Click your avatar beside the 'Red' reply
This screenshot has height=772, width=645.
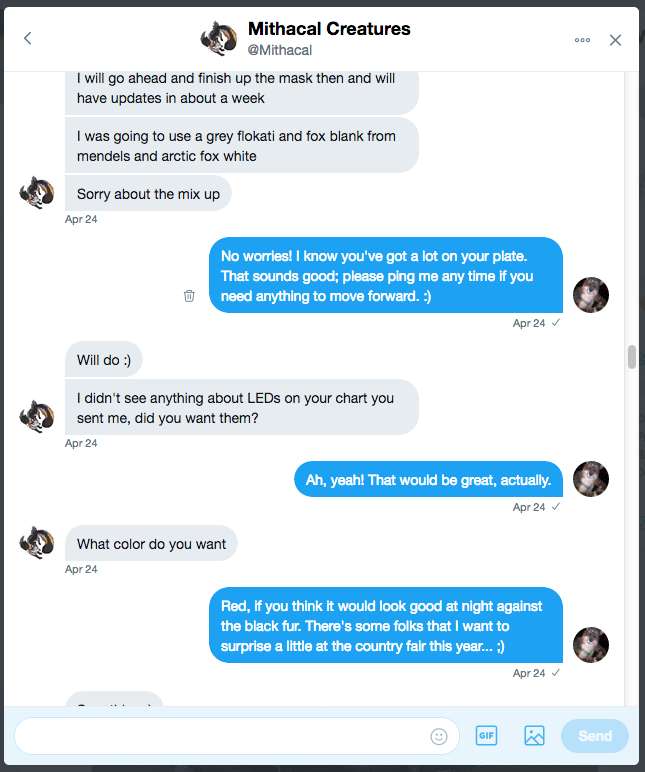click(x=591, y=645)
